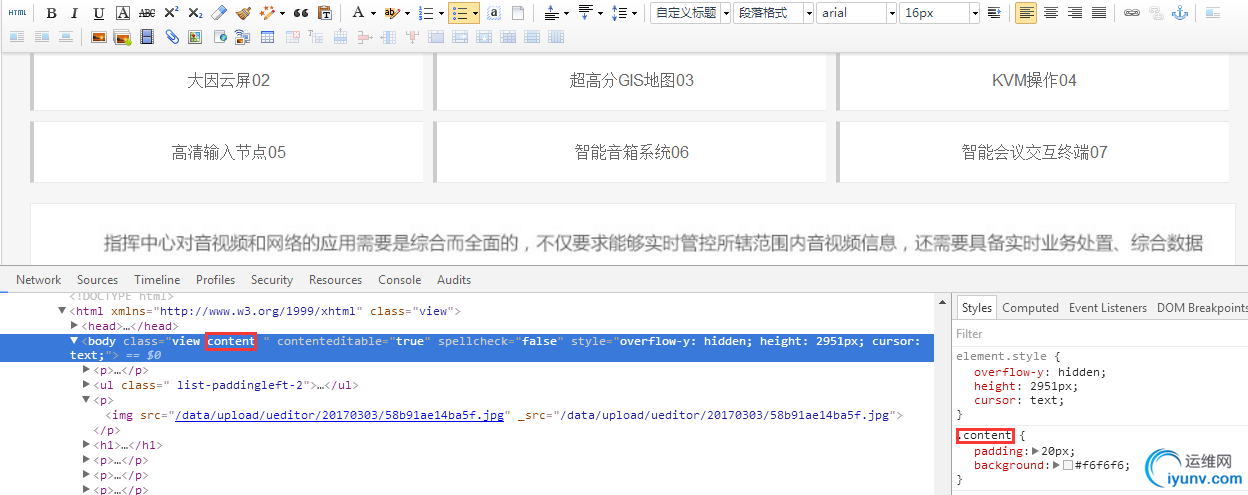Expand the h1 element node
This screenshot has width=1248, height=495.
(86, 445)
